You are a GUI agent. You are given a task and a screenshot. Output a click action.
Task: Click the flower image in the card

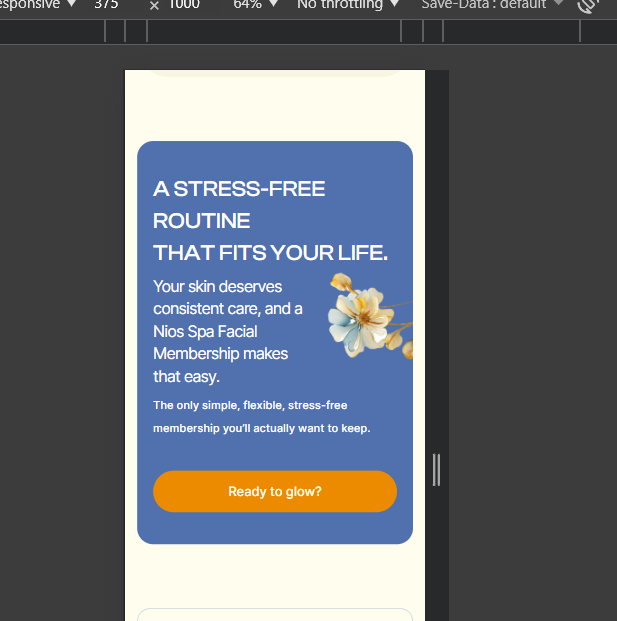[370, 316]
